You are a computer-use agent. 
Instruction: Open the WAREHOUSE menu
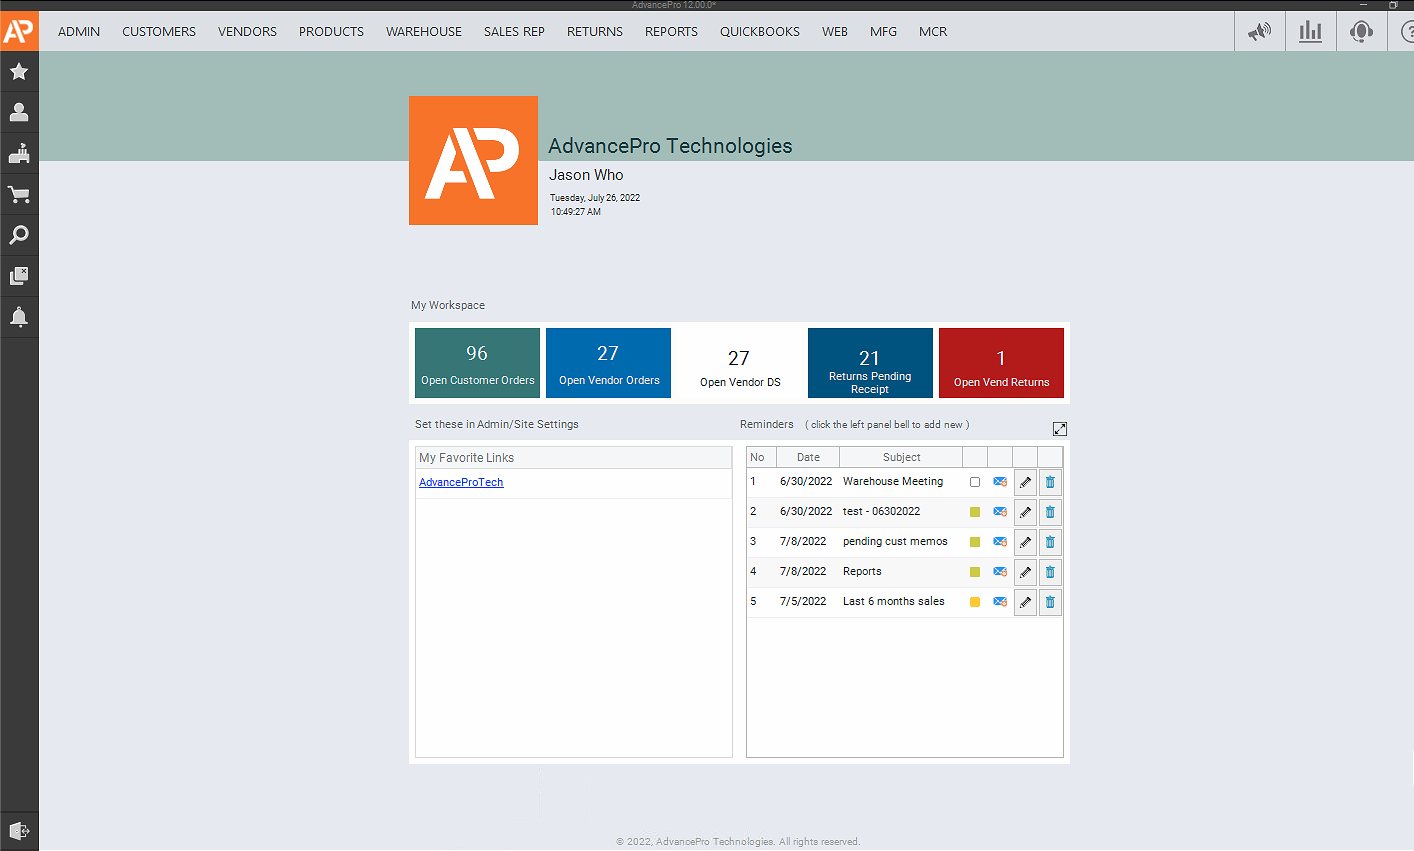pos(424,32)
